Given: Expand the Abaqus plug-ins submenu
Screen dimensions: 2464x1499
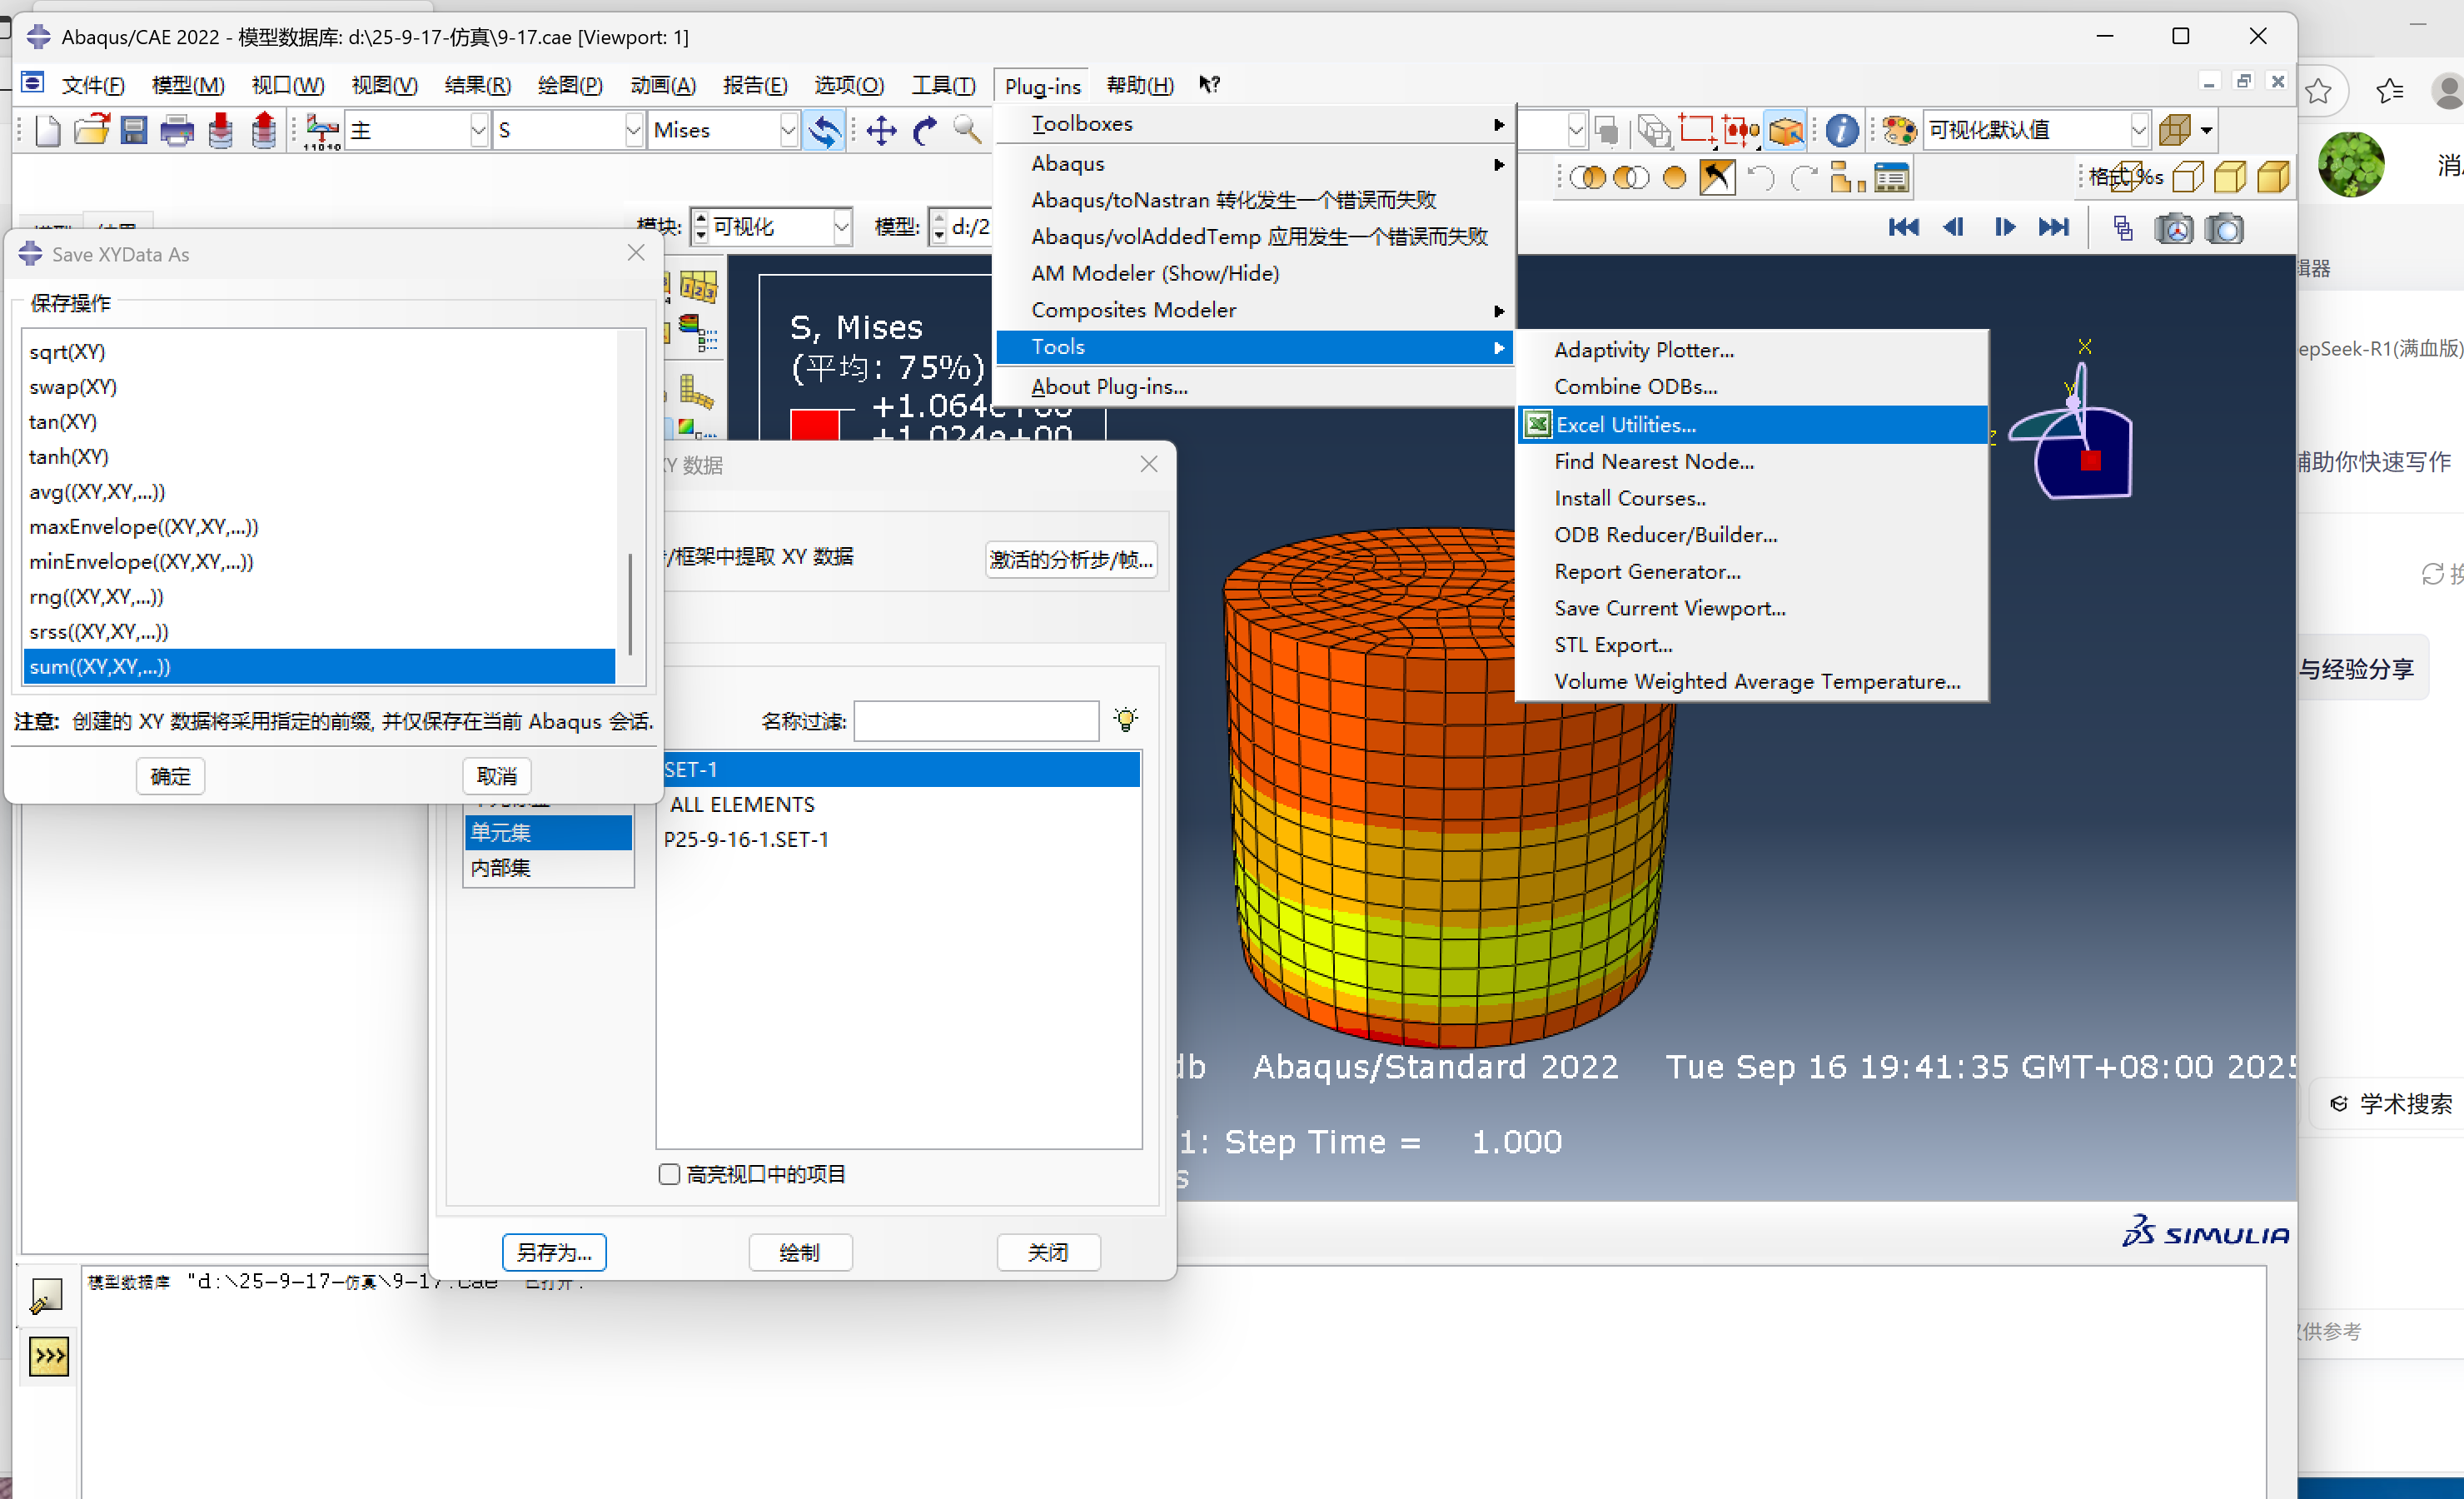Looking at the screenshot, I should click(1256, 163).
